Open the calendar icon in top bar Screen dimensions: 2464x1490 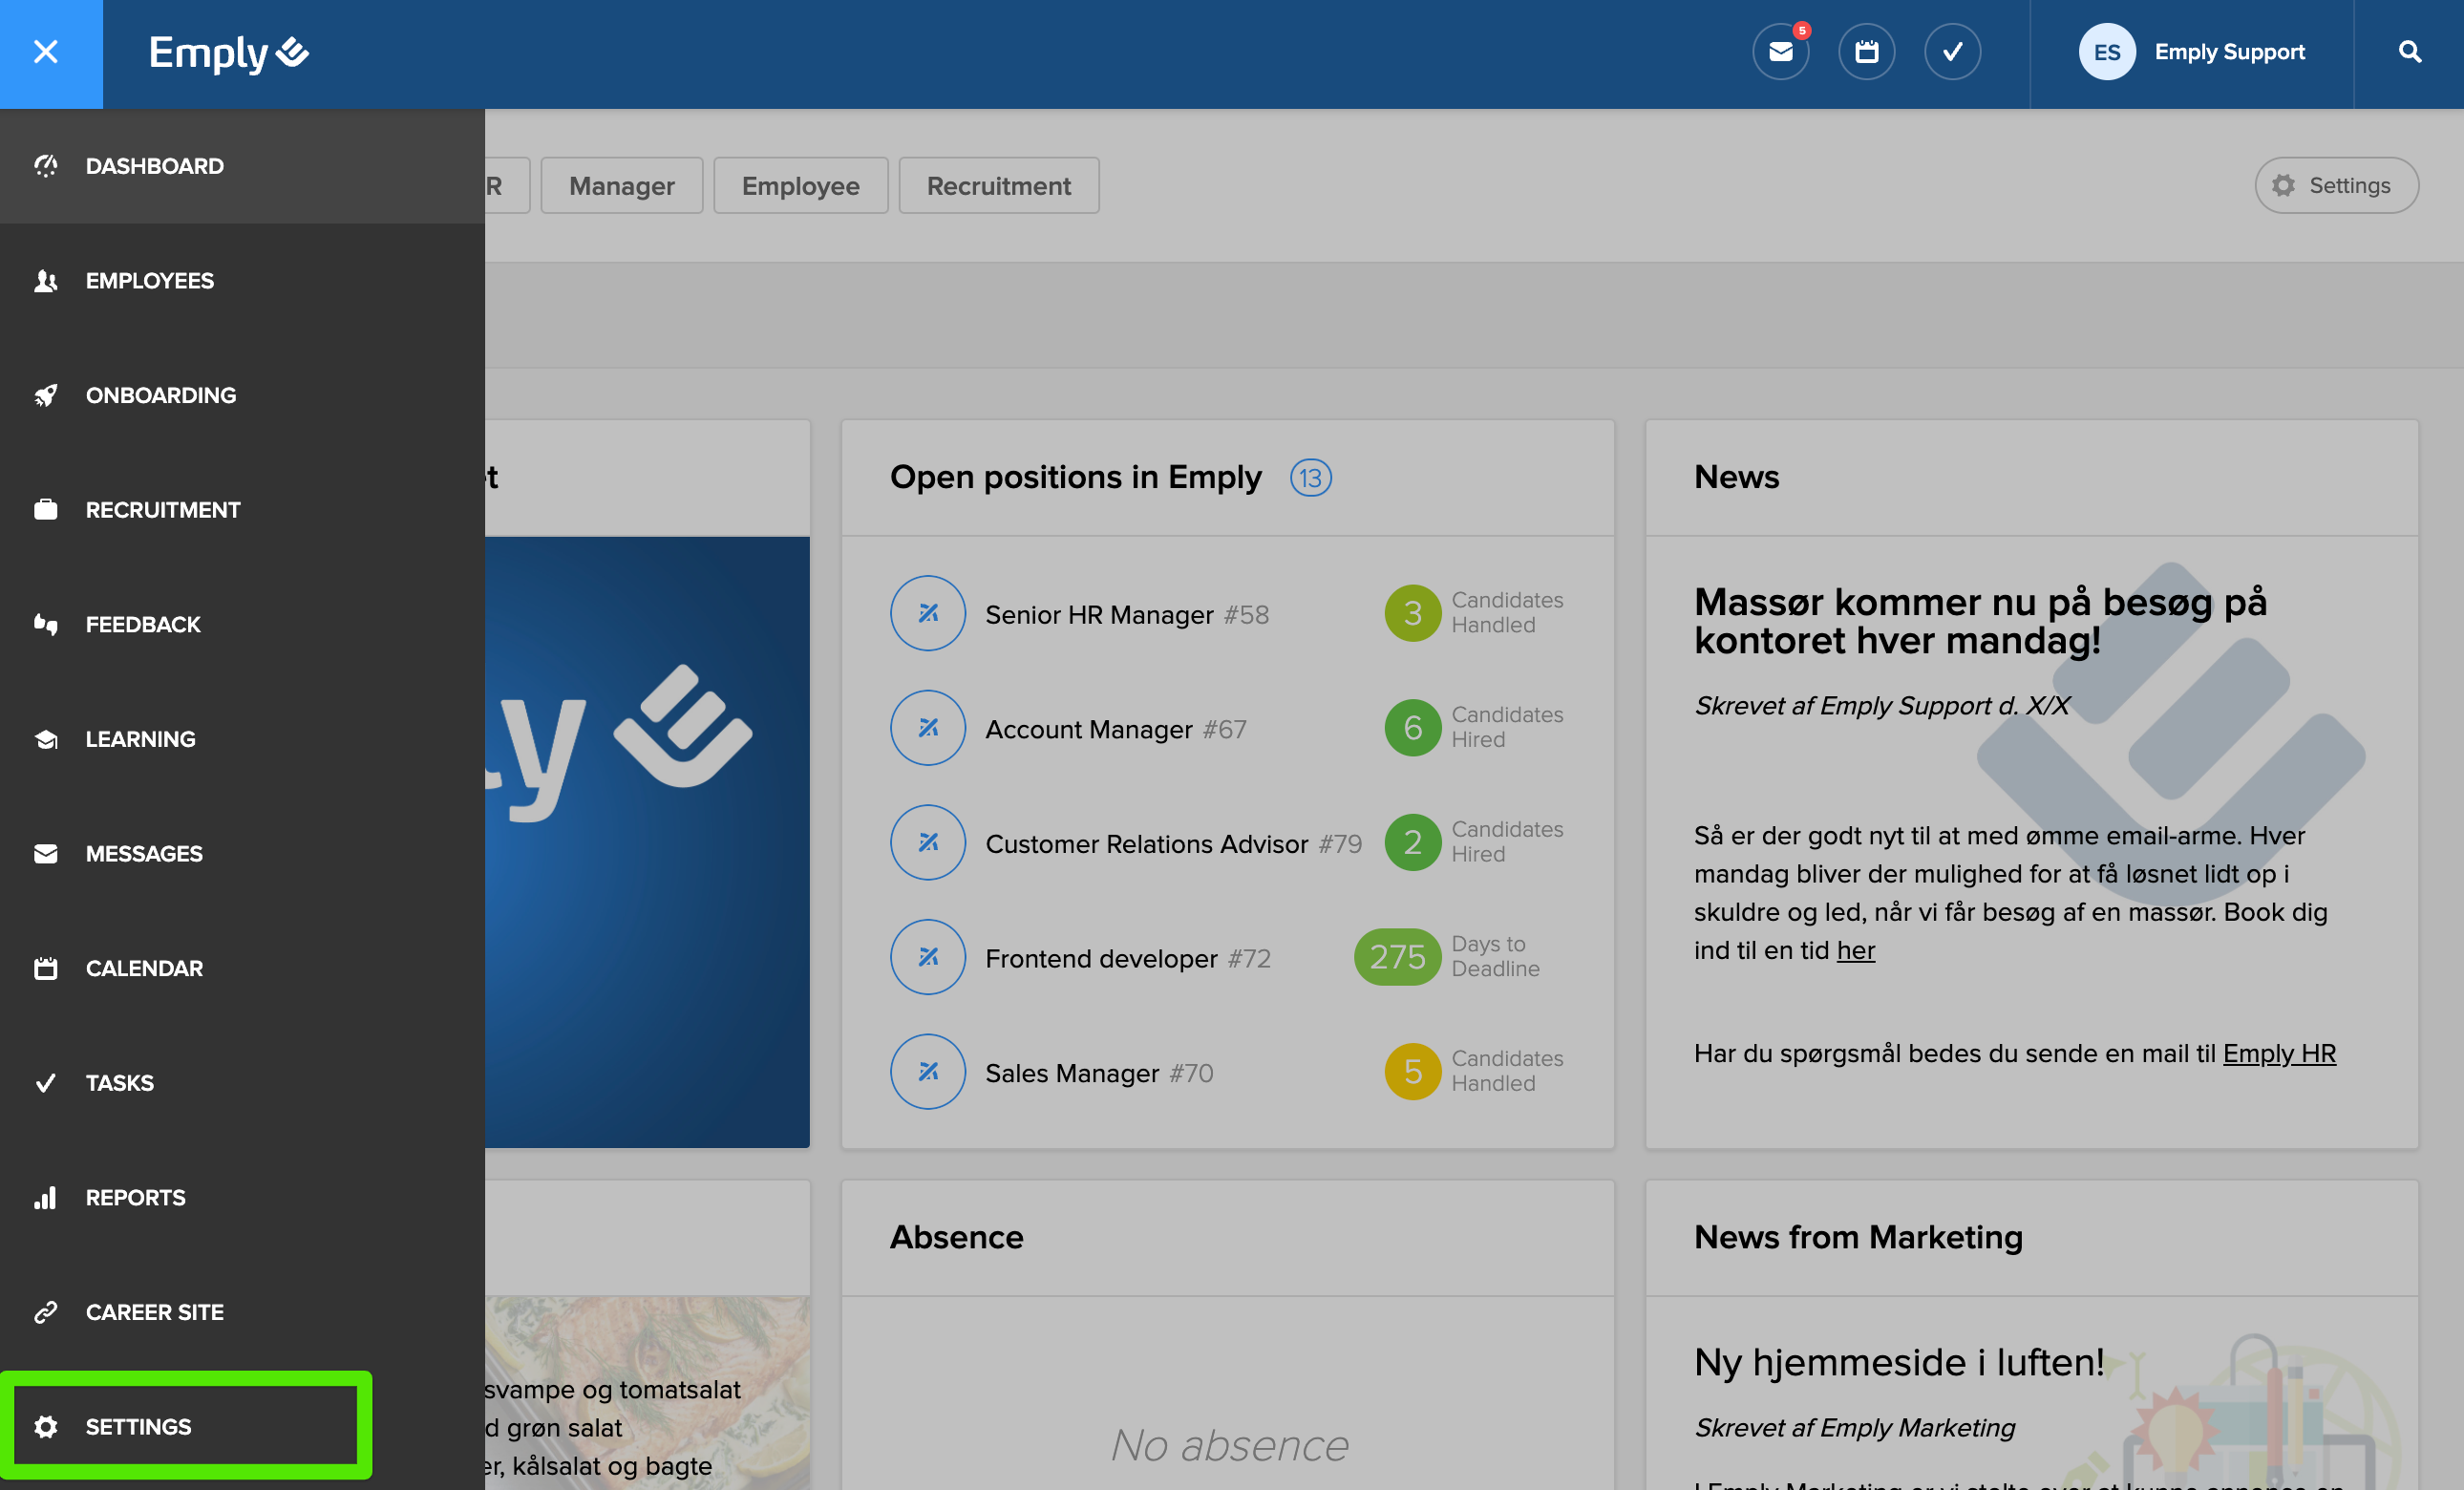(x=1866, y=52)
